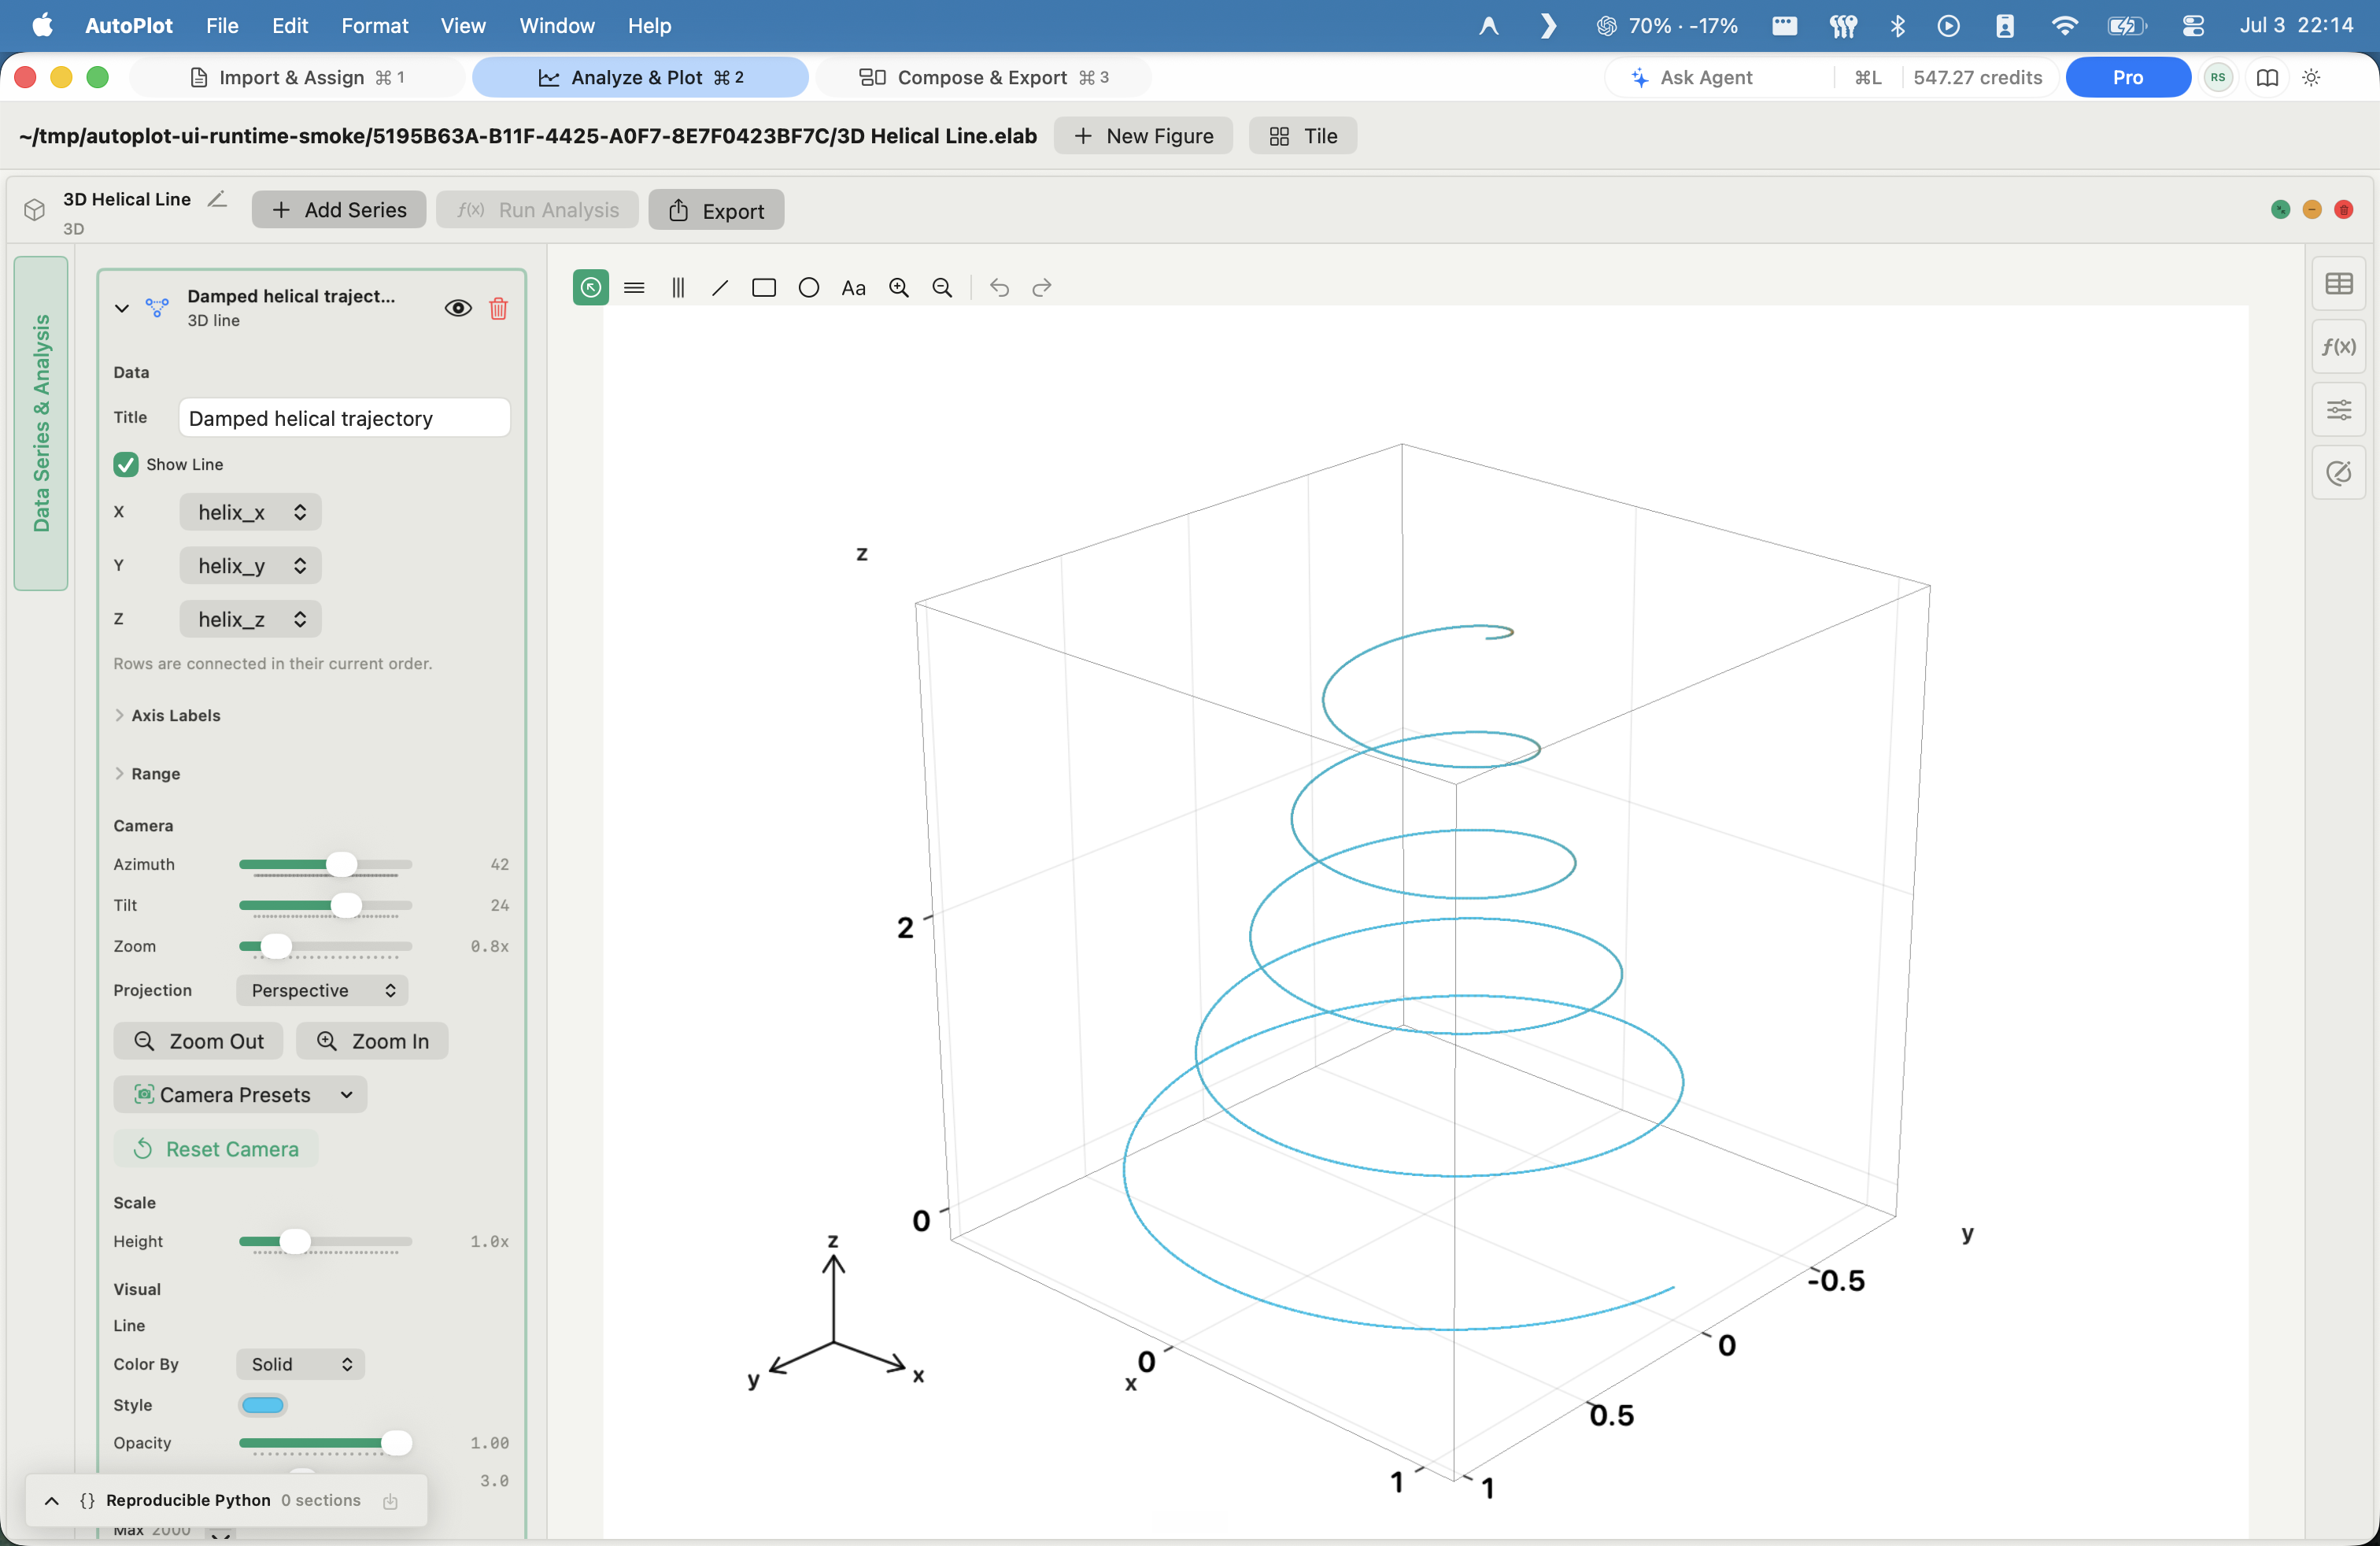
Task: Redo the last plot action
Action: click(x=1042, y=288)
